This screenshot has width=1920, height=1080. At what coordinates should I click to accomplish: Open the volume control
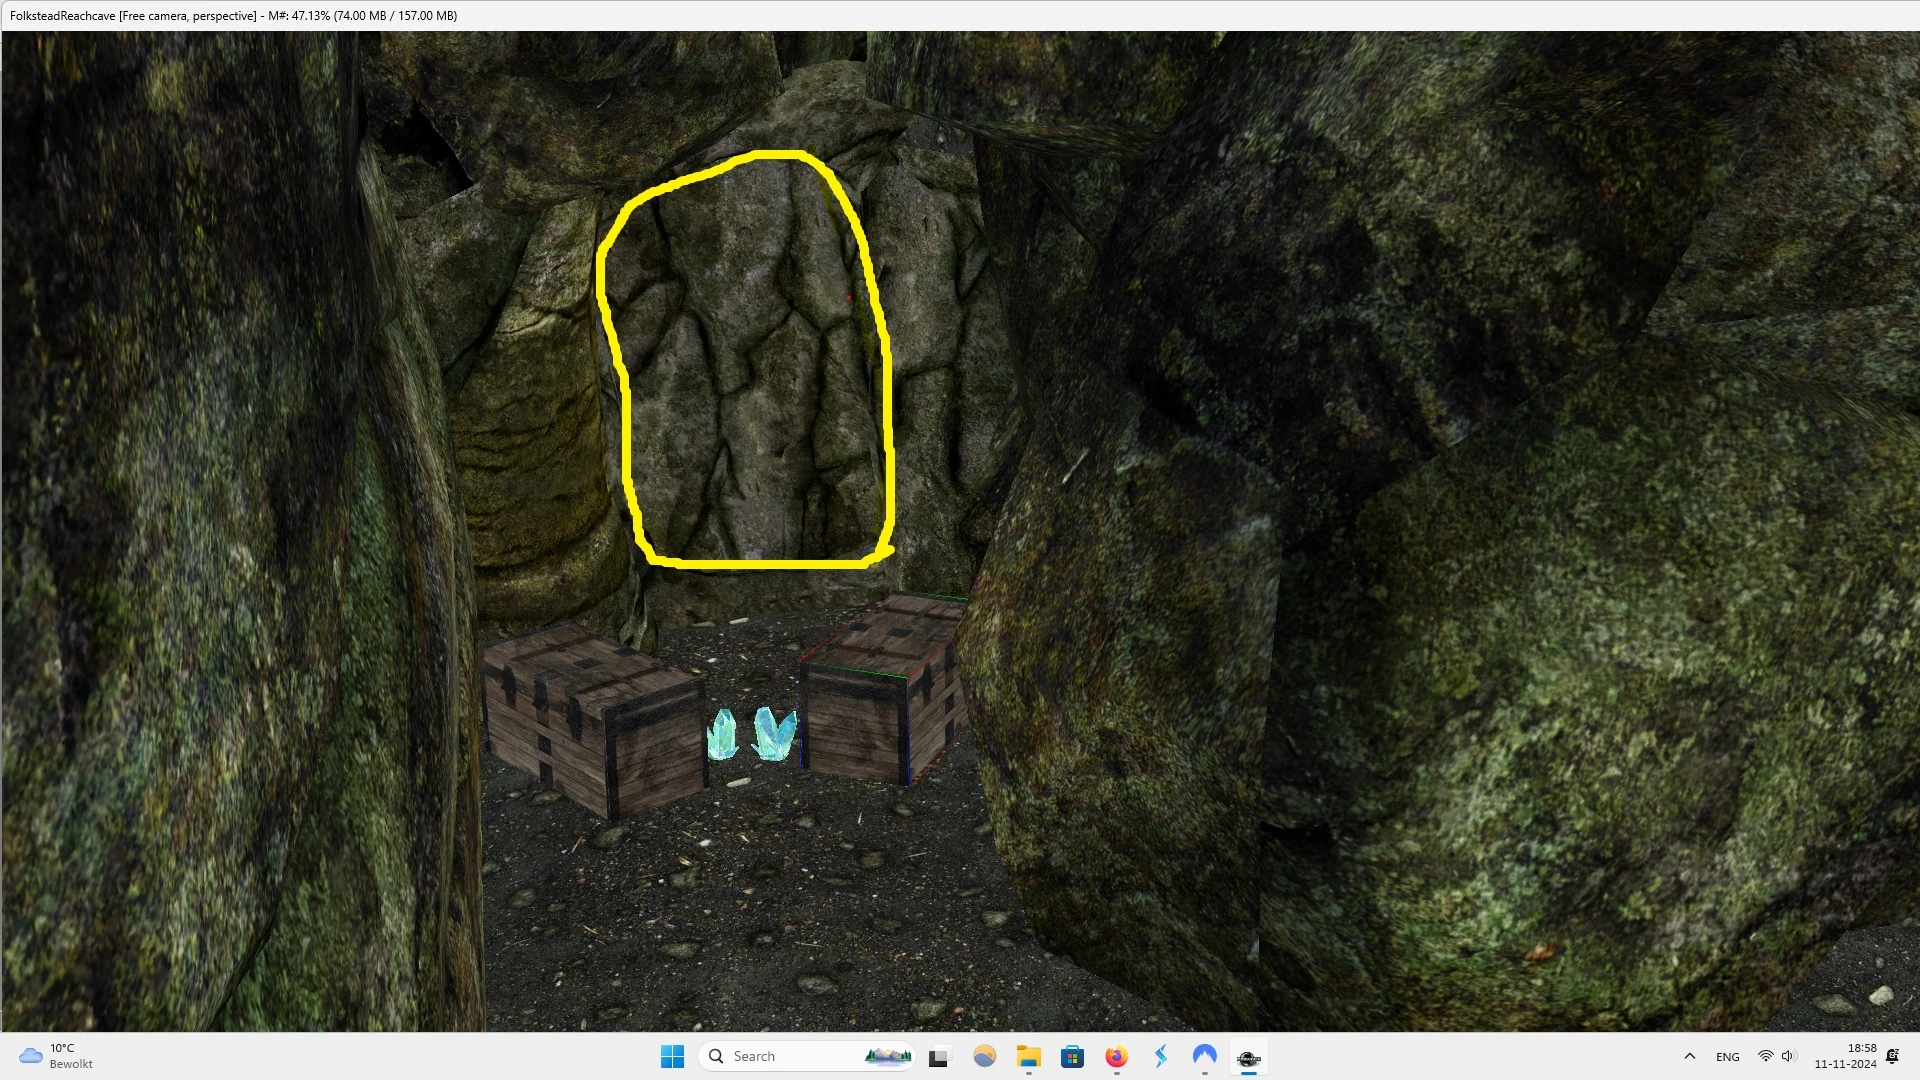(1789, 1056)
